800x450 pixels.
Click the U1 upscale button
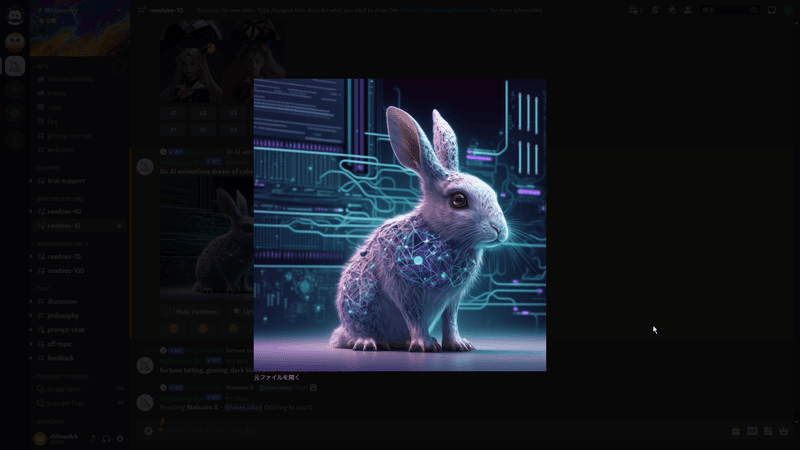pos(173,113)
